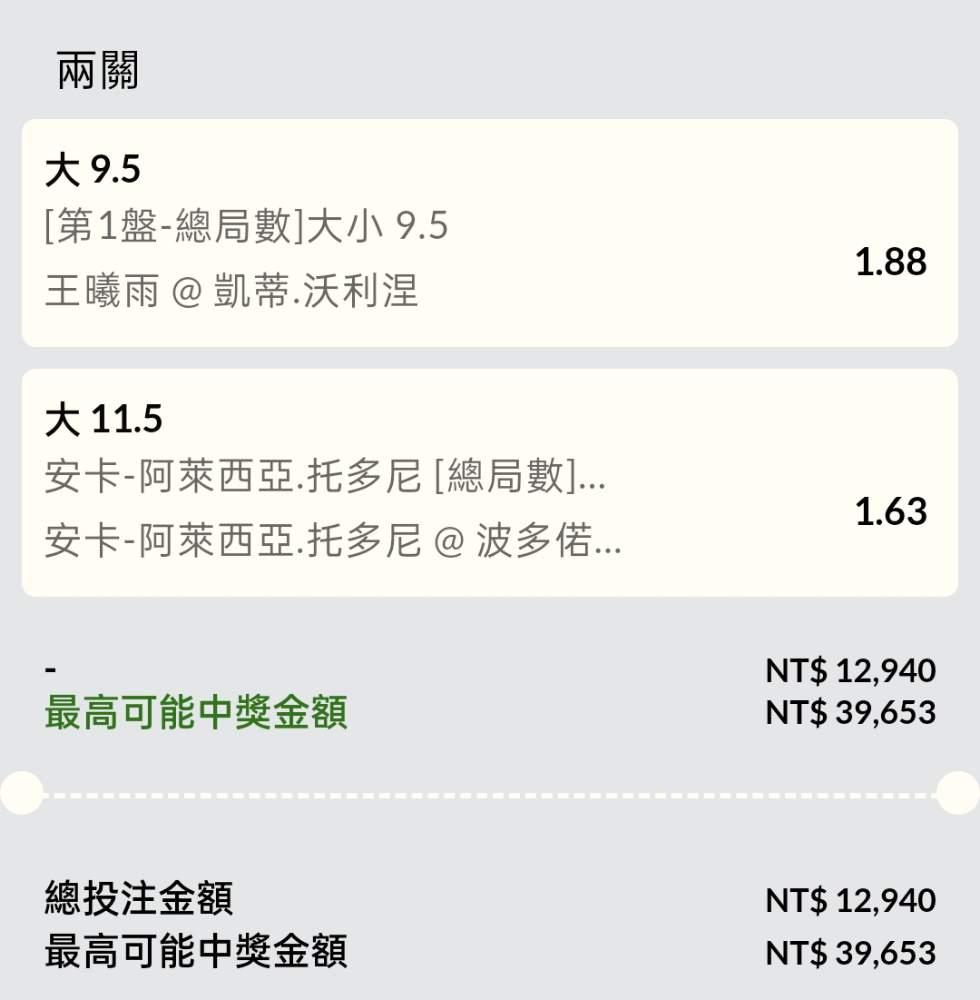Click the dashed ticket divider line
Viewport: 980px width, 1000px height.
(x=490, y=795)
